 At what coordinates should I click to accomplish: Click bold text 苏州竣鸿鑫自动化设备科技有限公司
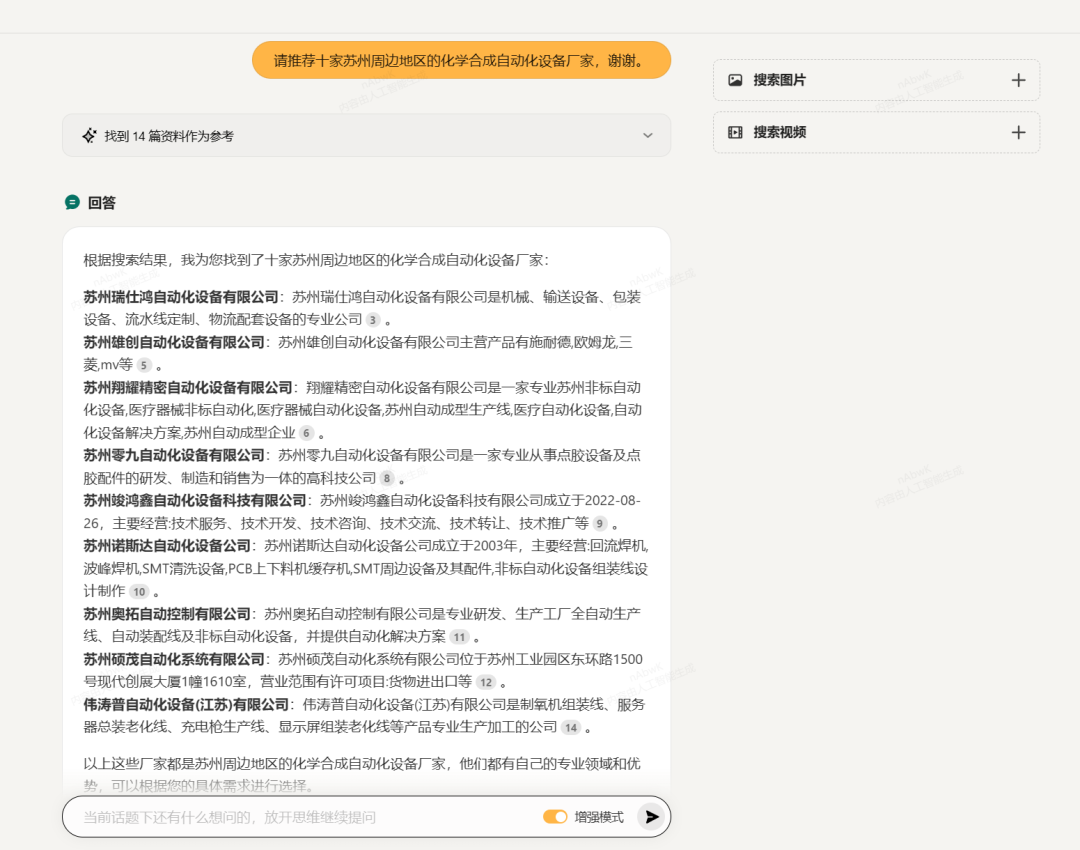195,501
